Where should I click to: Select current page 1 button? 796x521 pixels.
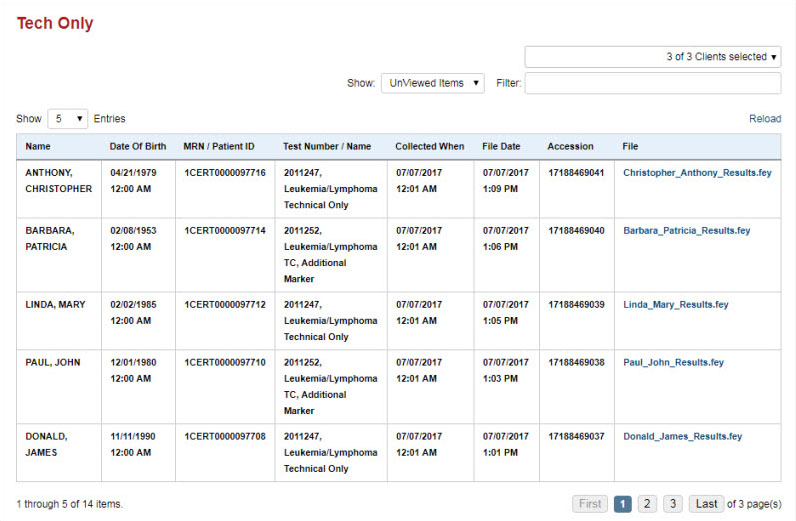(622, 504)
